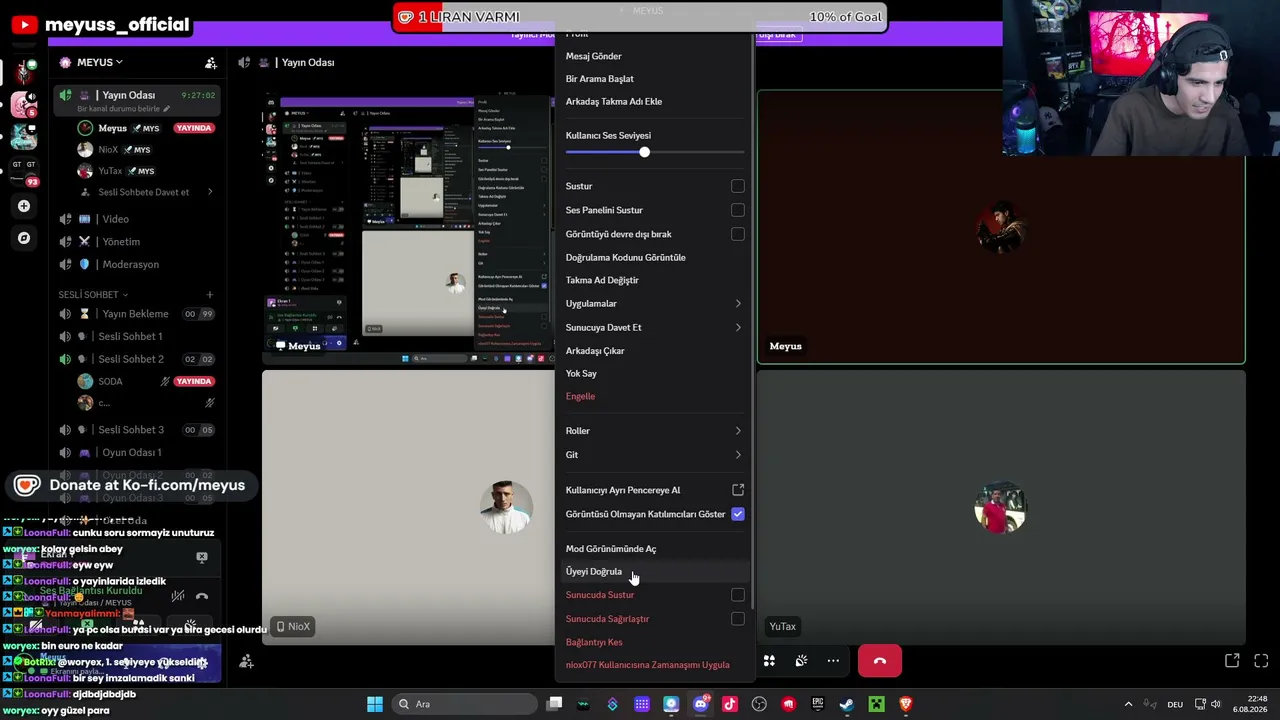Add a channel to SESLİ SOHBET category
The image size is (1280, 720).
point(210,295)
